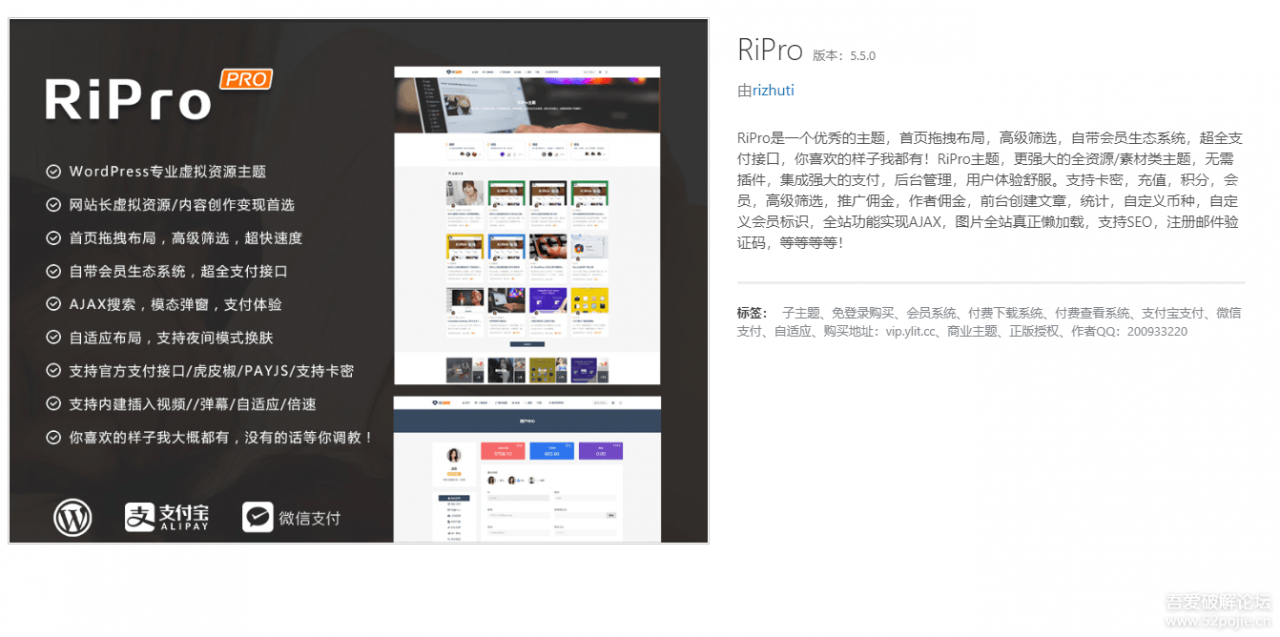Click the 作者QQ: 200933220 tag text
1280x637 pixels.
coord(1129,331)
